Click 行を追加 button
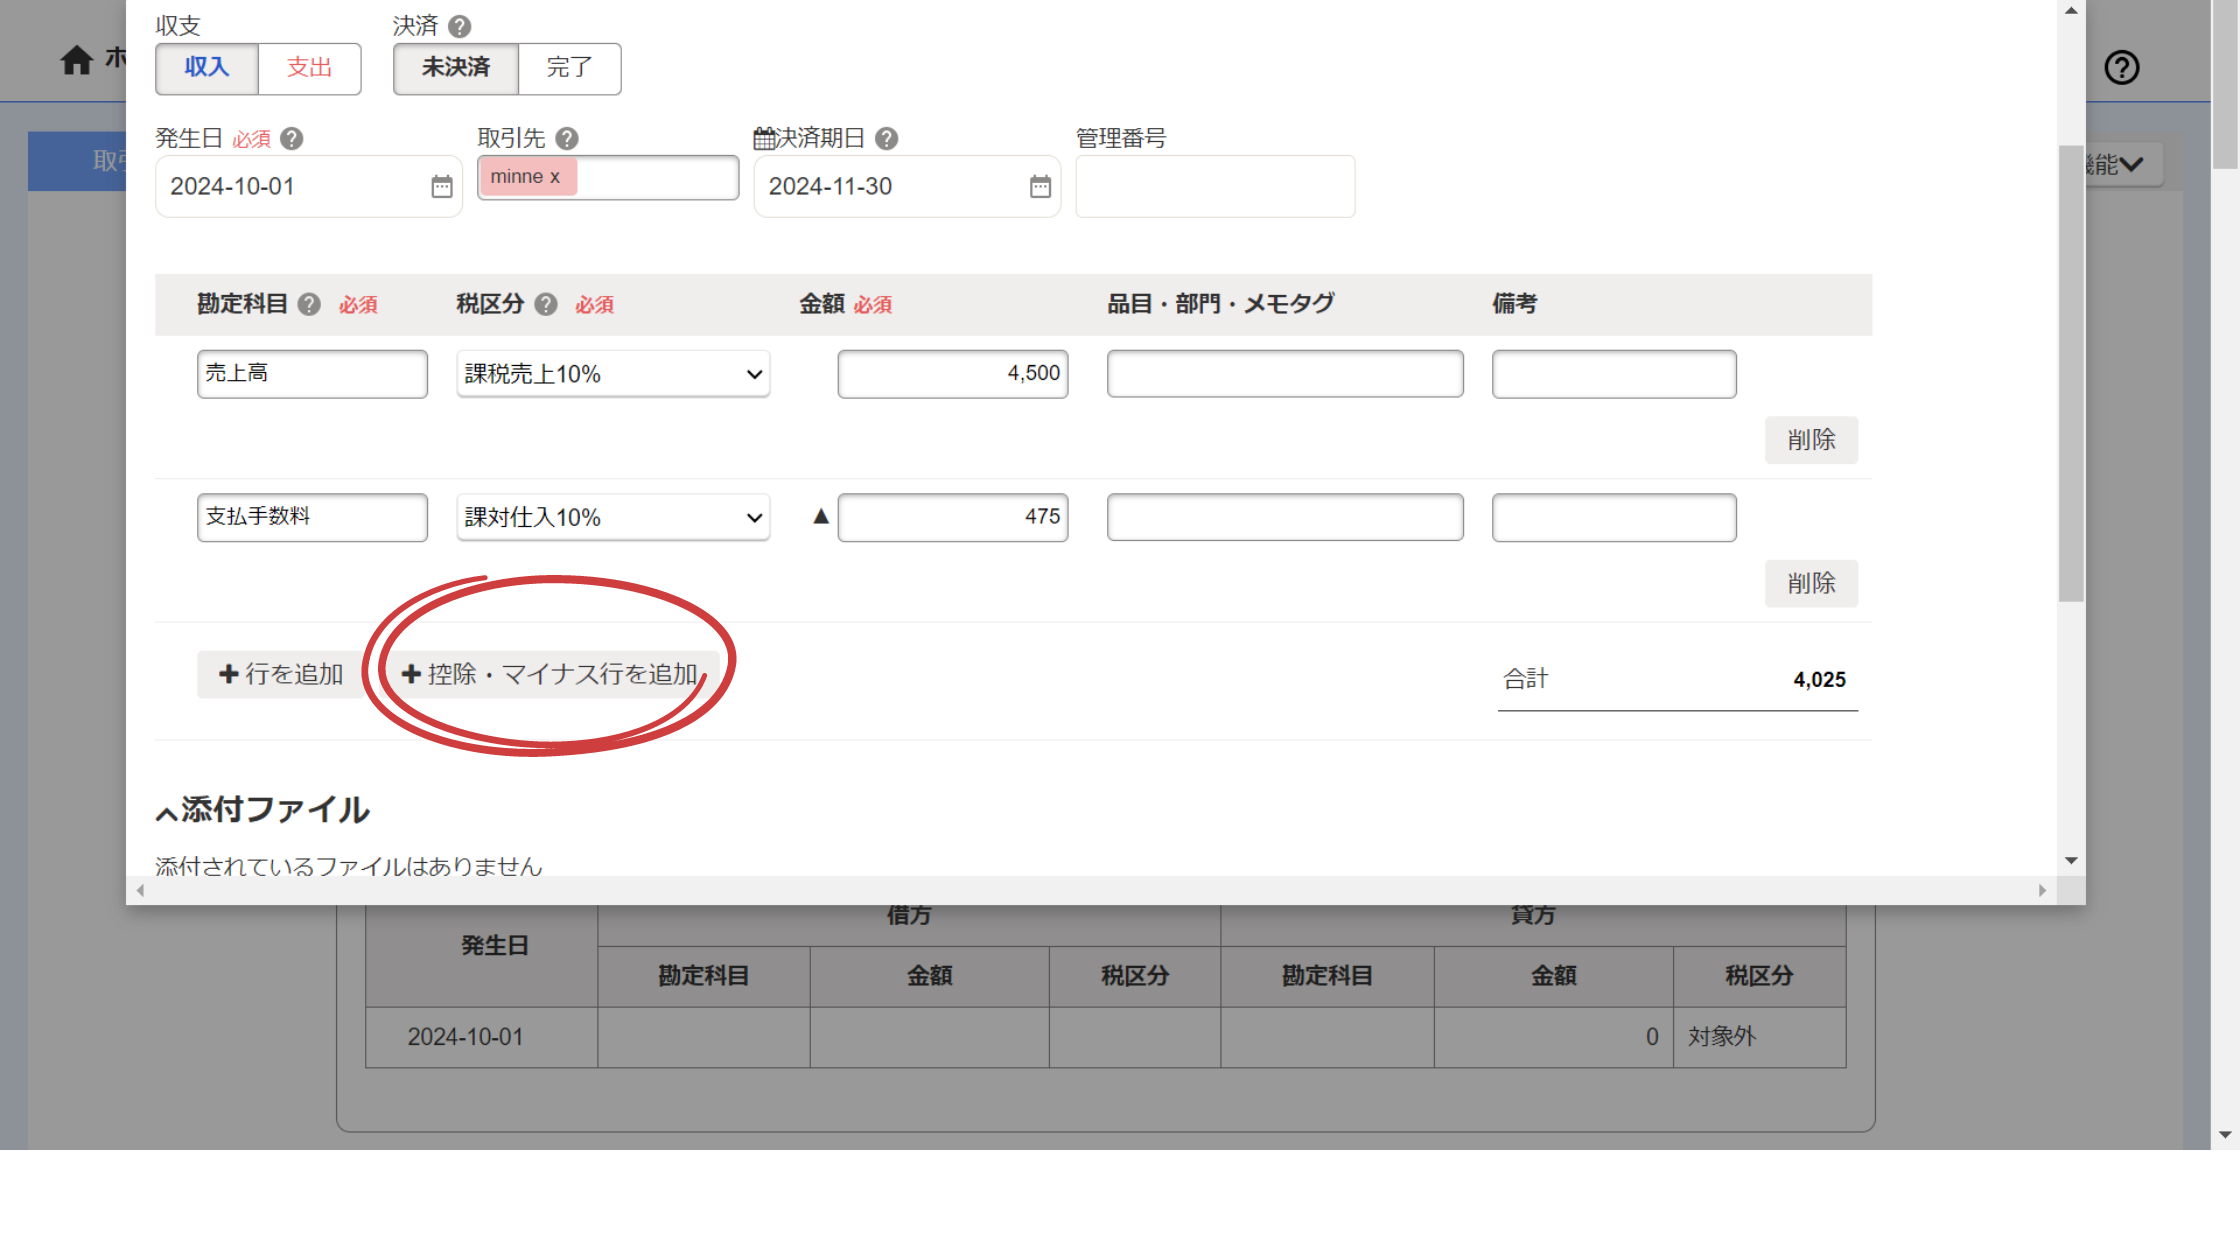The image size is (2240, 1260). pyautogui.click(x=281, y=674)
